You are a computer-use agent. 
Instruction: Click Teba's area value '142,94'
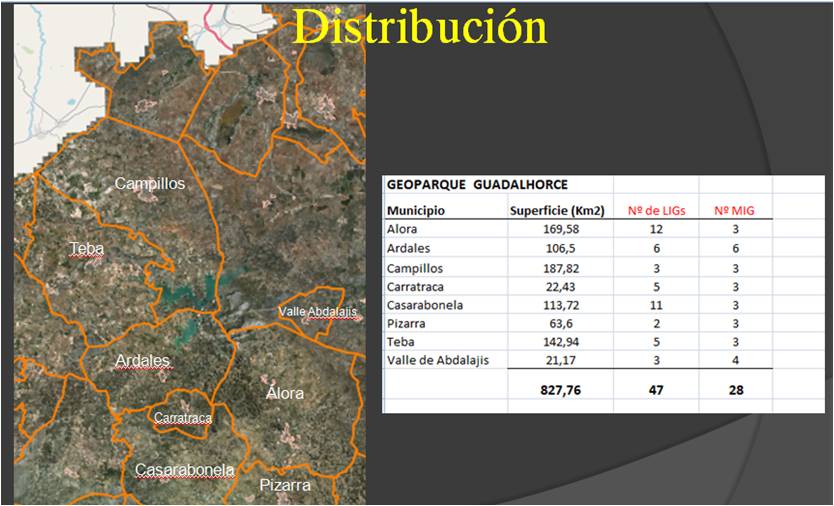(x=561, y=342)
